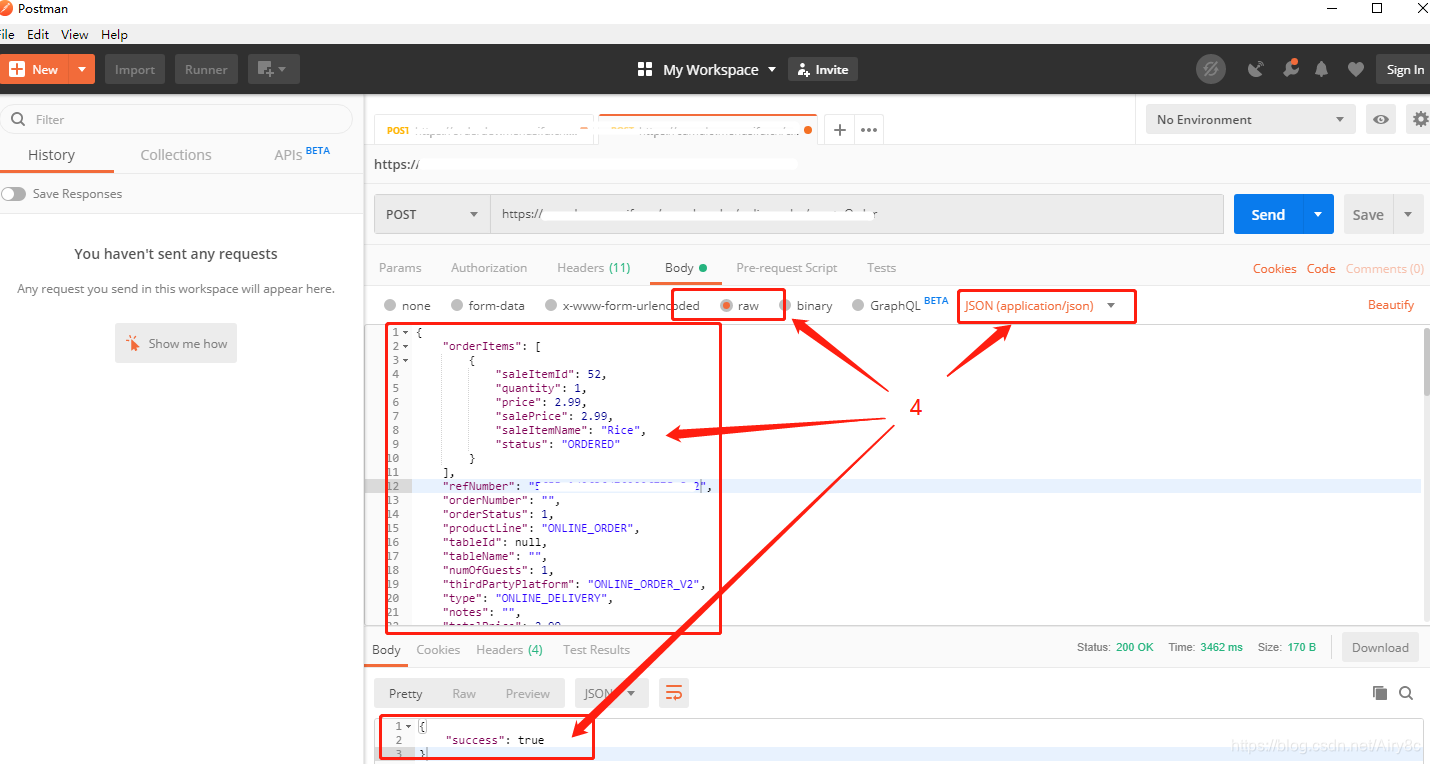Screen dimensions: 1430x764
Task: Open the notifications bell
Action: pos(1322,69)
